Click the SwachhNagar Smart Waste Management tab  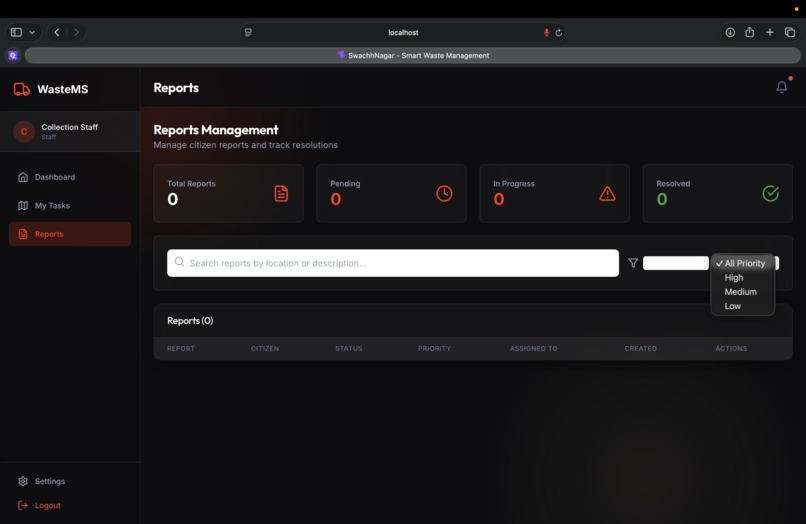pyautogui.click(x=413, y=56)
